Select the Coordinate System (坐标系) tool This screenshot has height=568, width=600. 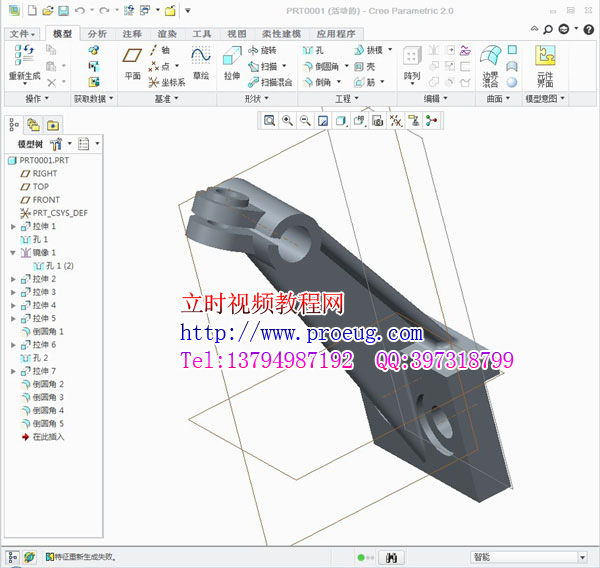pos(167,82)
